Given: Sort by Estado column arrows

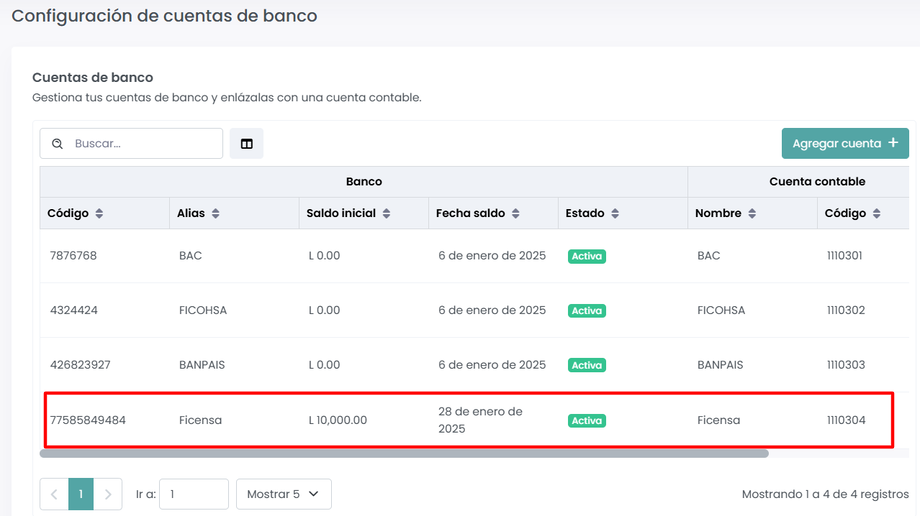Looking at the screenshot, I should point(615,214).
